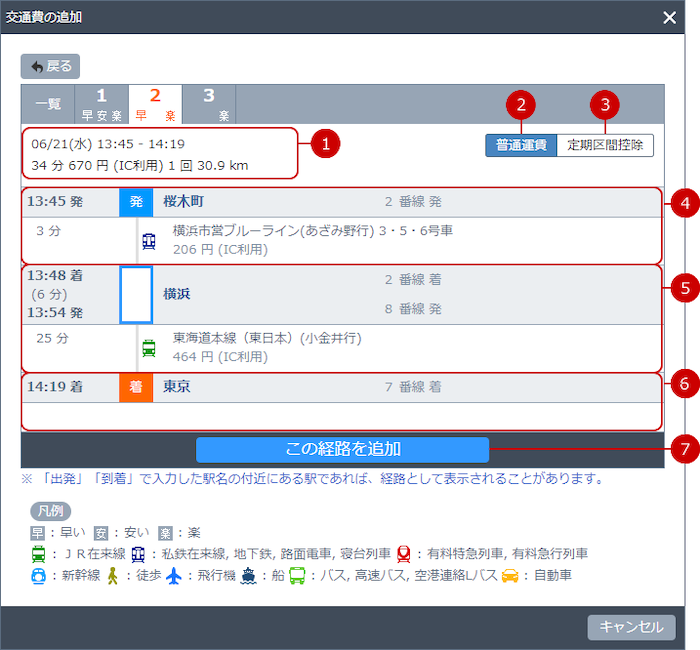This screenshot has width=700, height=650.
Task: Click the バス bus legend icon
Action: [297, 575]
